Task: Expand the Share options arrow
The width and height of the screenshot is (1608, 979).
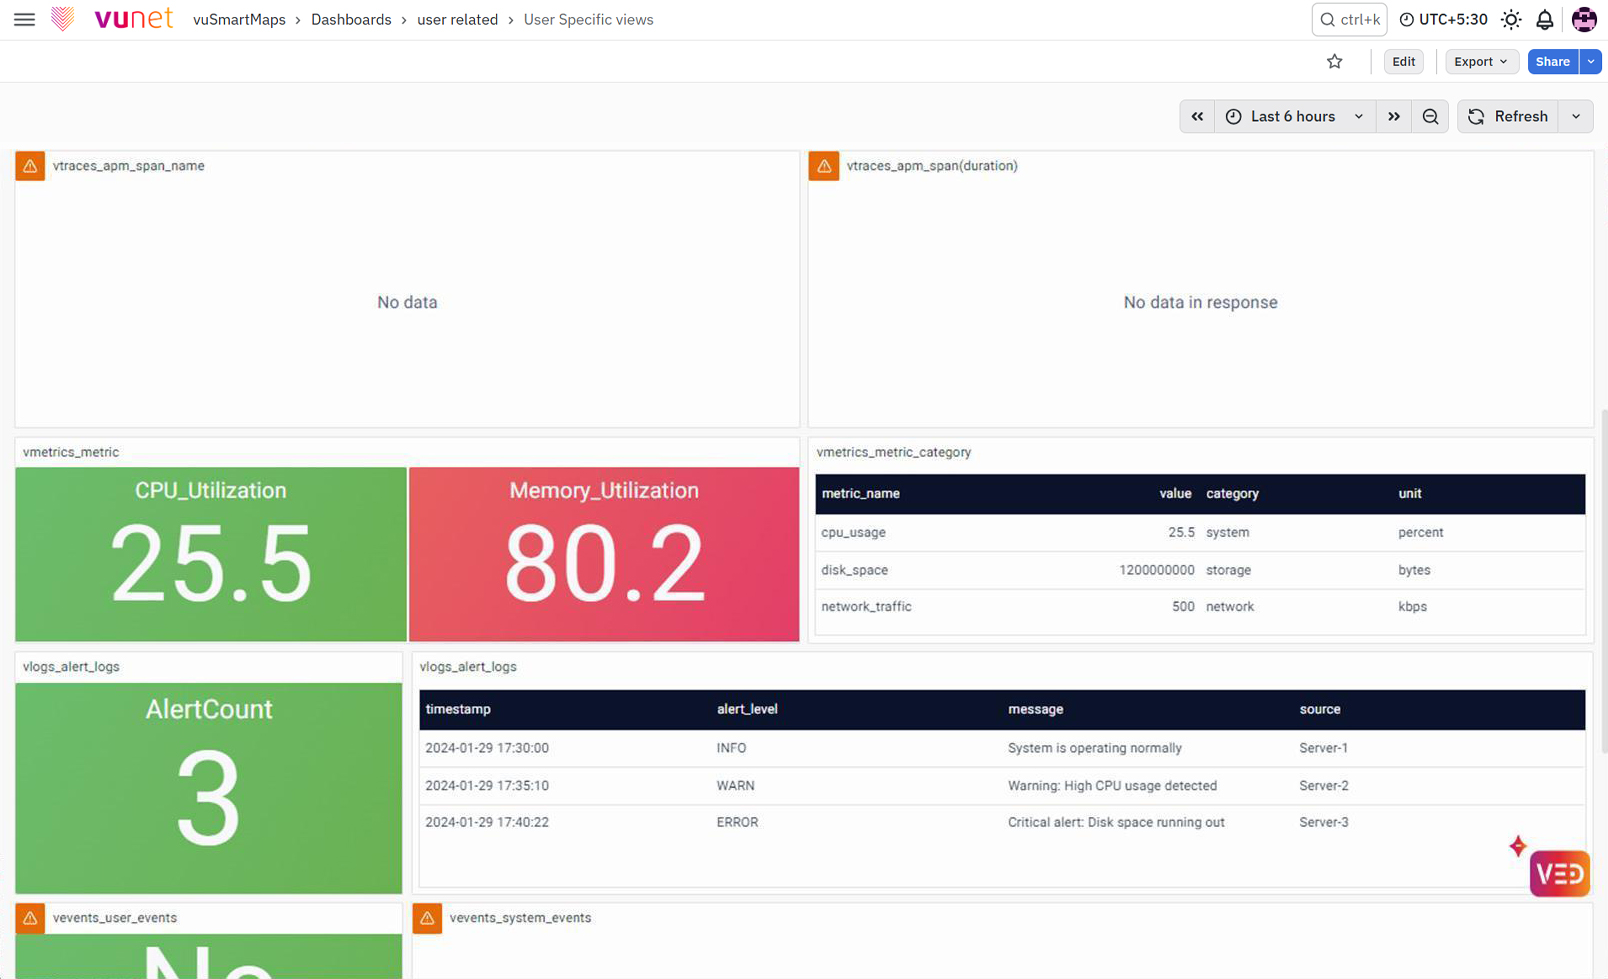Action: (1591, 61)
